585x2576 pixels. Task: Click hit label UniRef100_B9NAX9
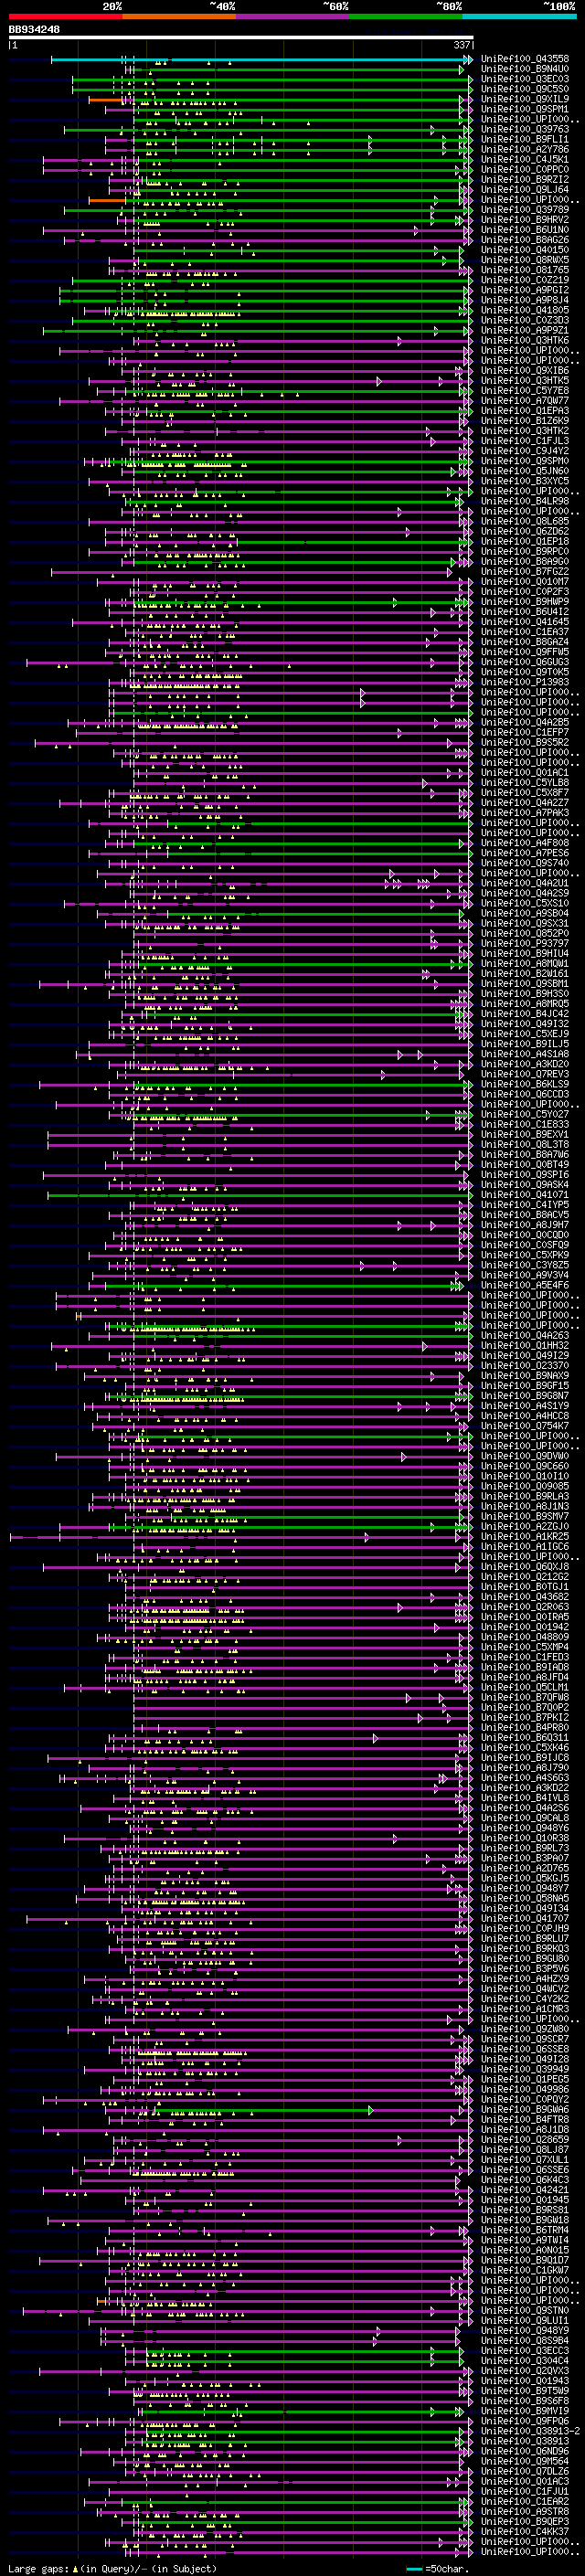[525, 1376]
